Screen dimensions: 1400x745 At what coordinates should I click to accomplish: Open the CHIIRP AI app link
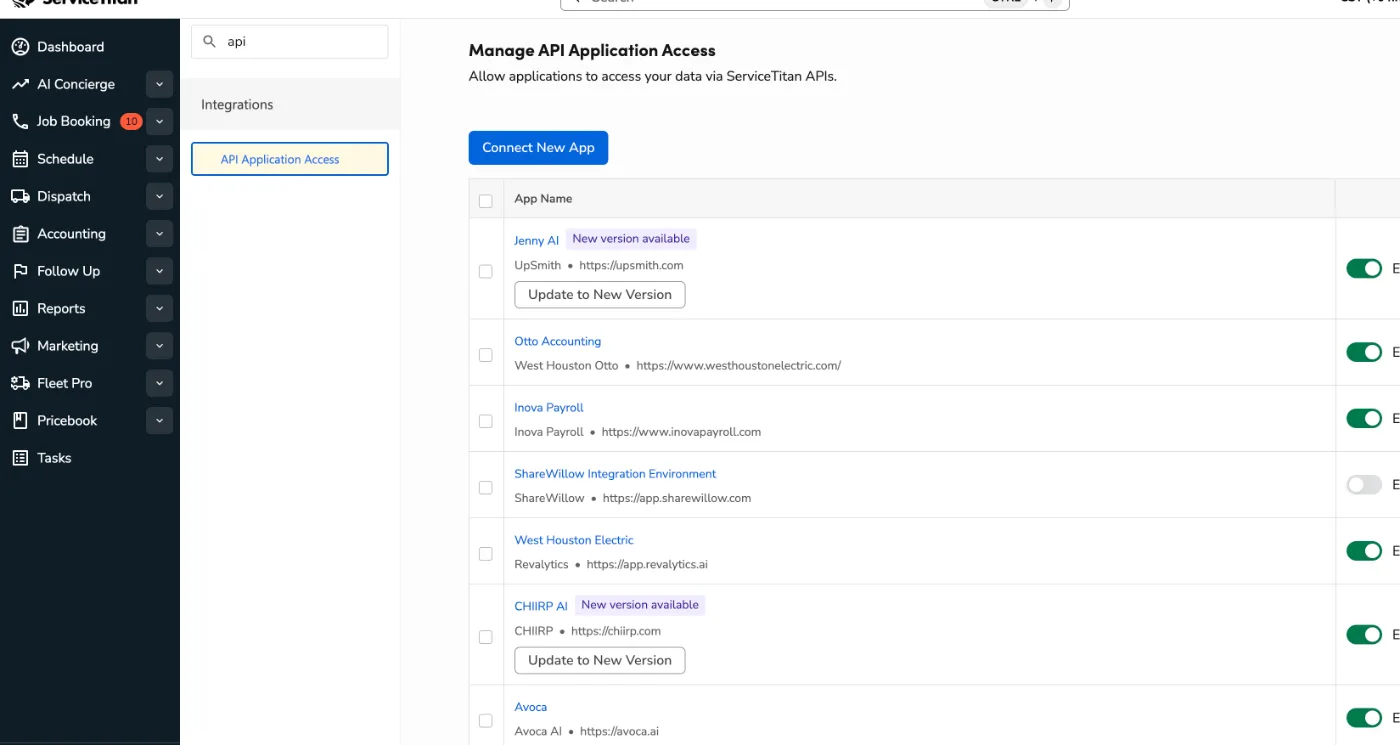click(x=541, y=606)
